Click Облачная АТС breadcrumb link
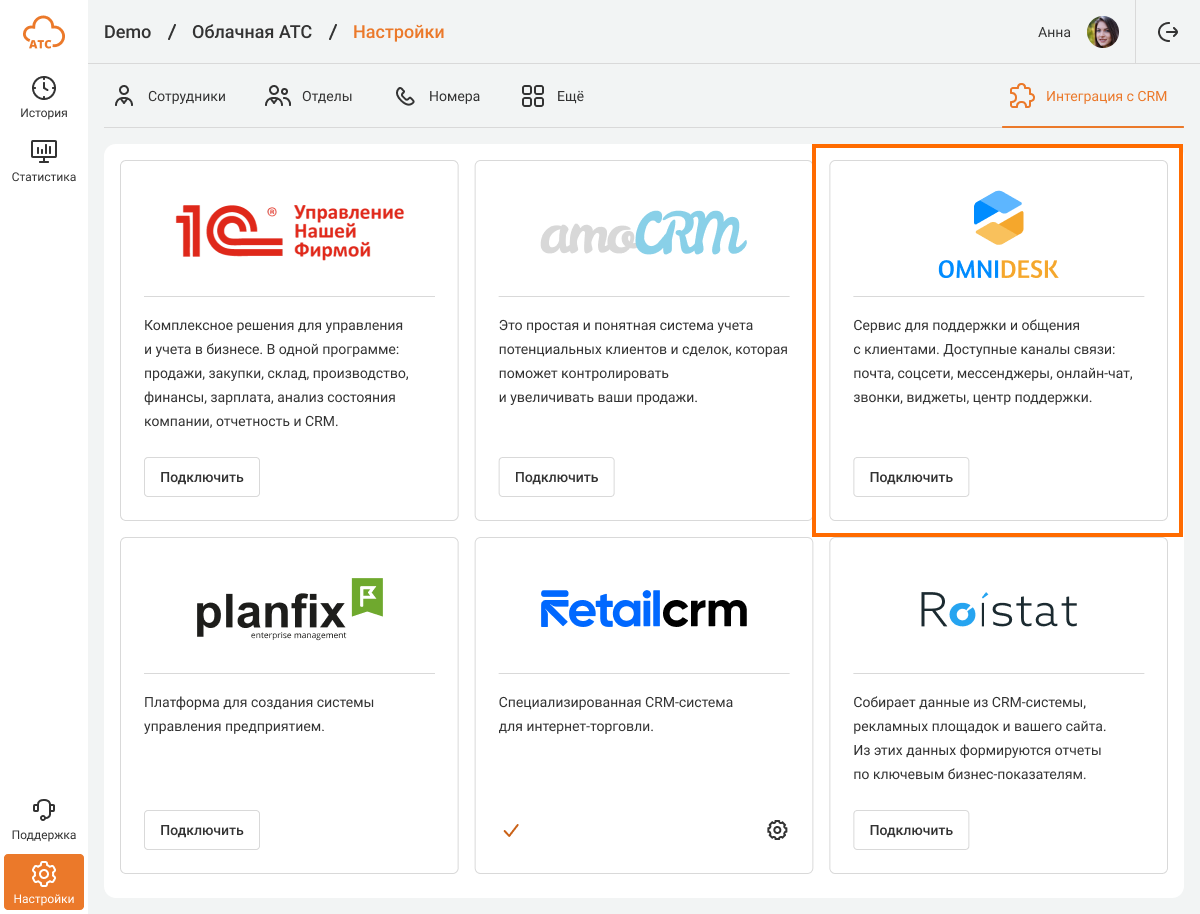Image resolution: width=1200 pixels, height=914 pixels. [x=252, y=32]
